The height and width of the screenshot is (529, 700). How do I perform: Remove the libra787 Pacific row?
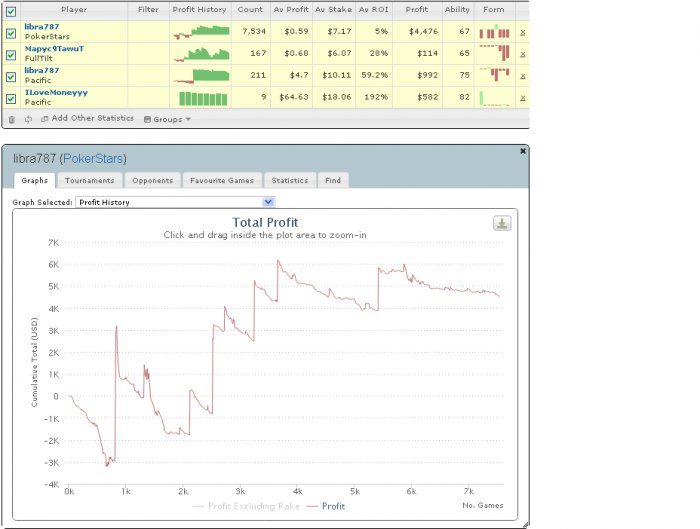click(x=522, y=76)
